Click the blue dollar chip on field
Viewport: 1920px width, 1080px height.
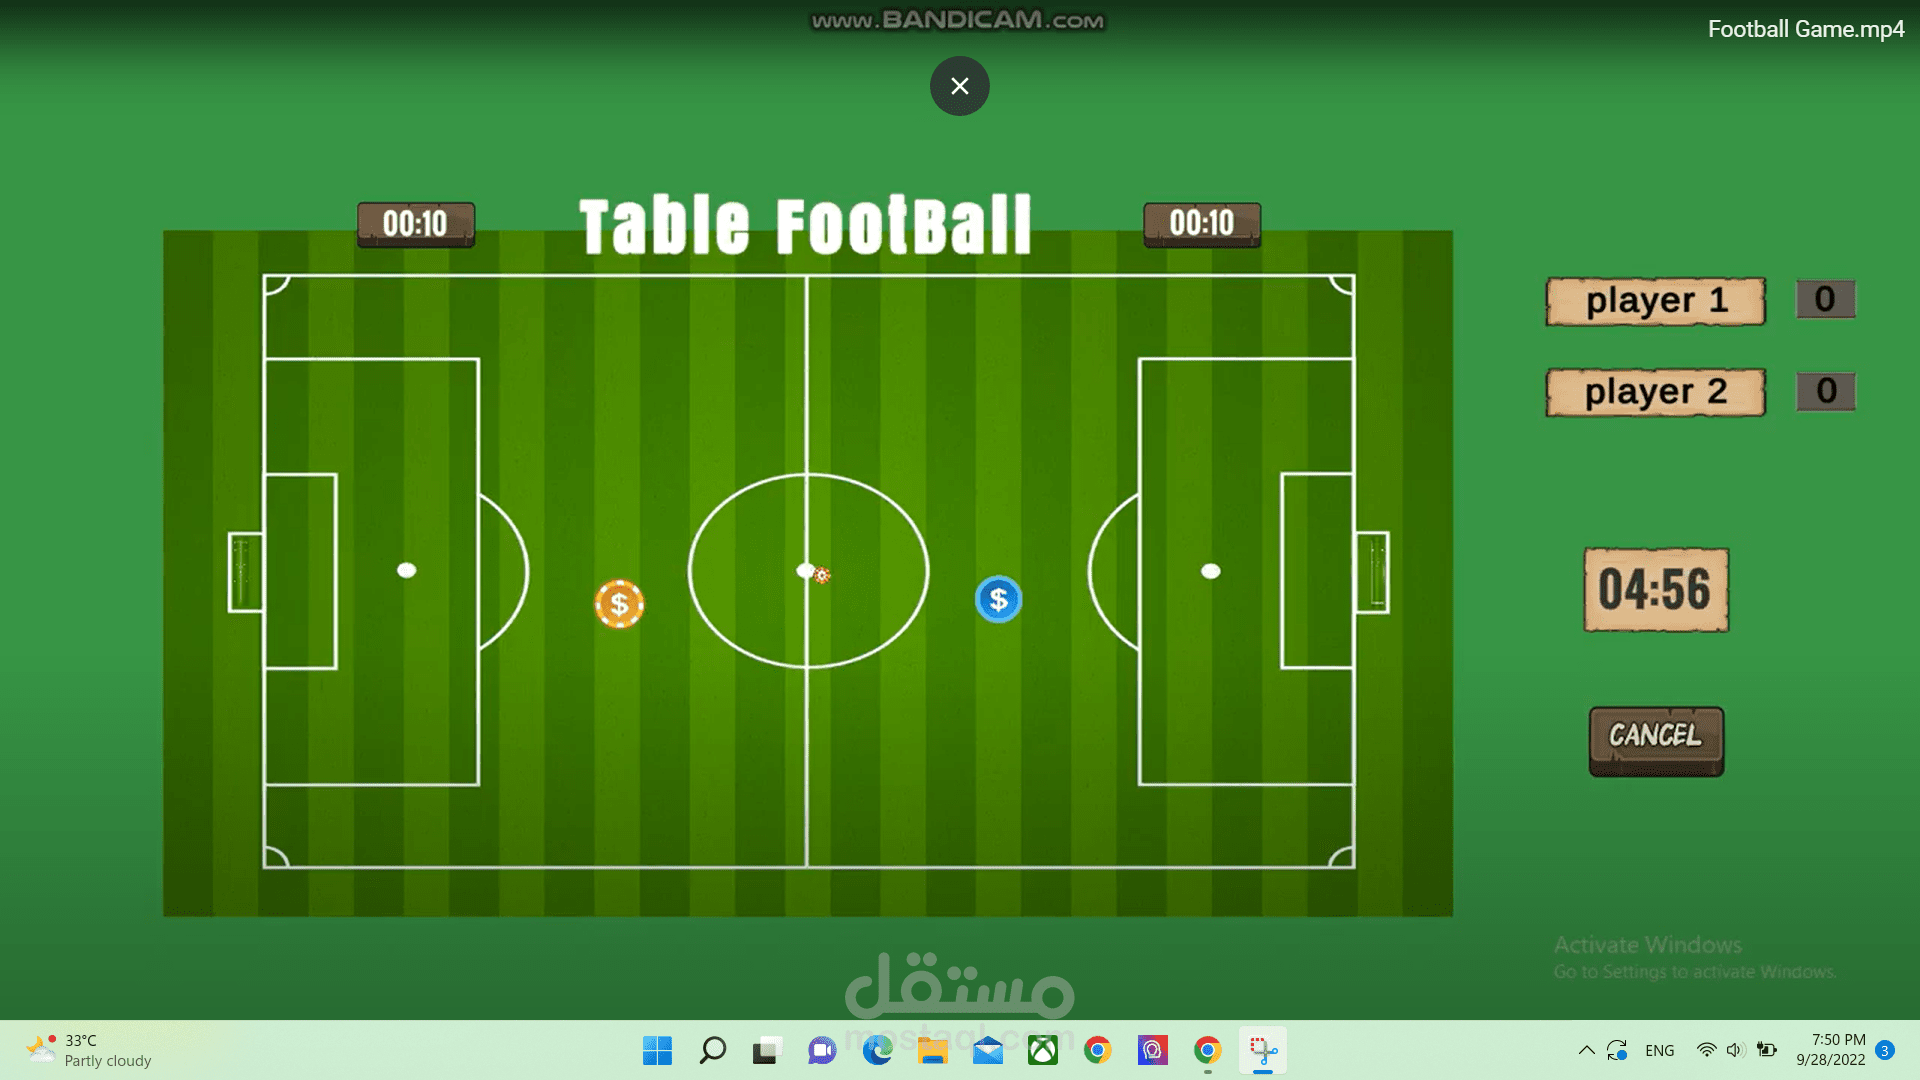pyautogui.click(x=998, y=599)
